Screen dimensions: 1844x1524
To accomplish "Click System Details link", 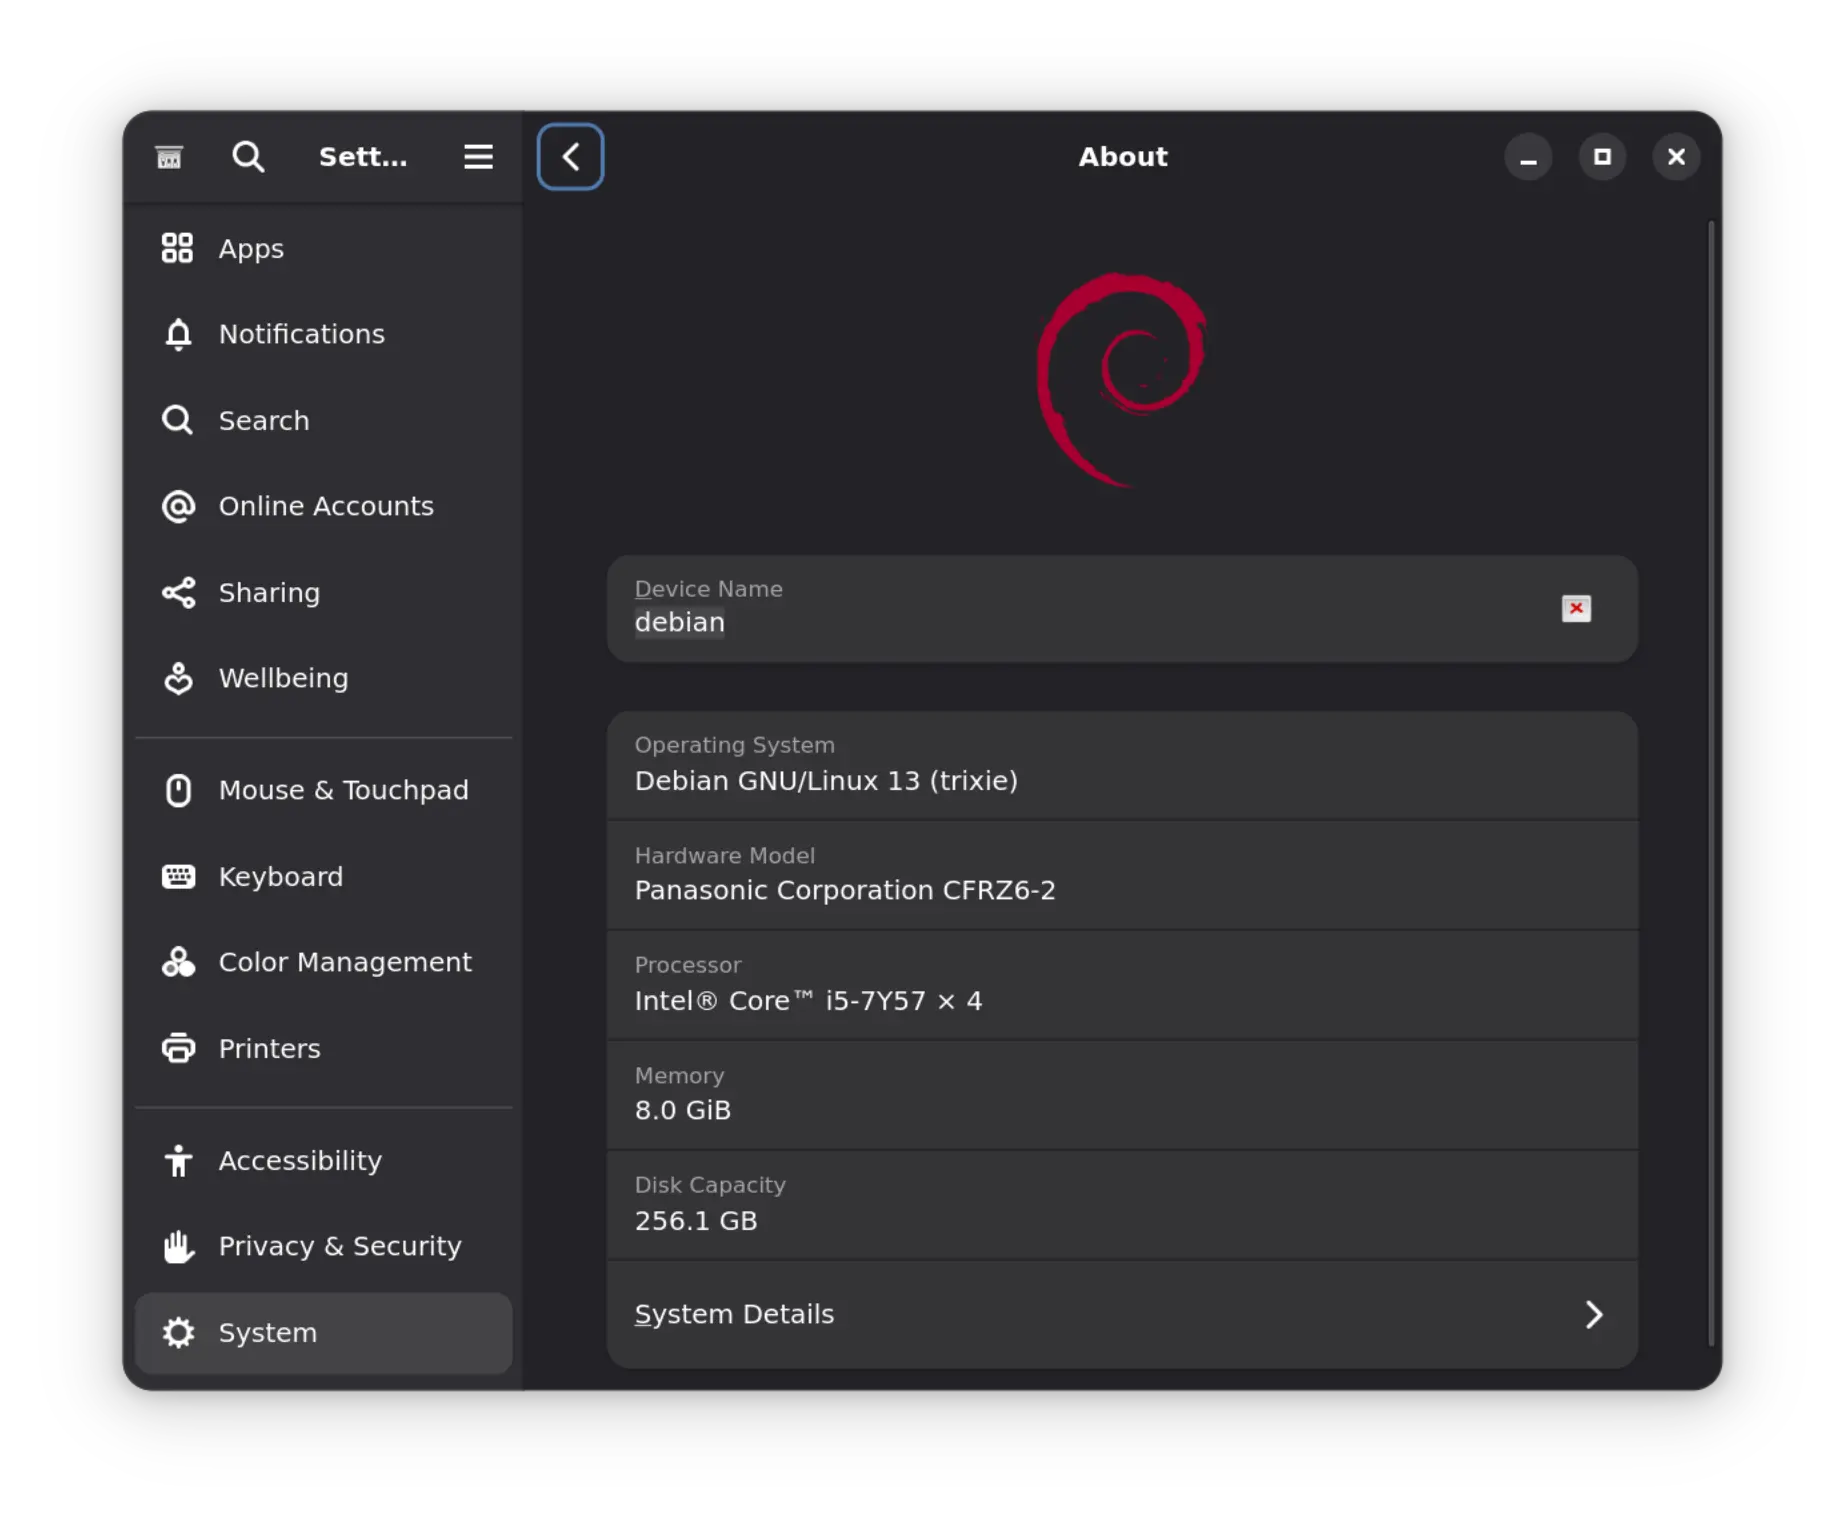I will pos(734,1314).
